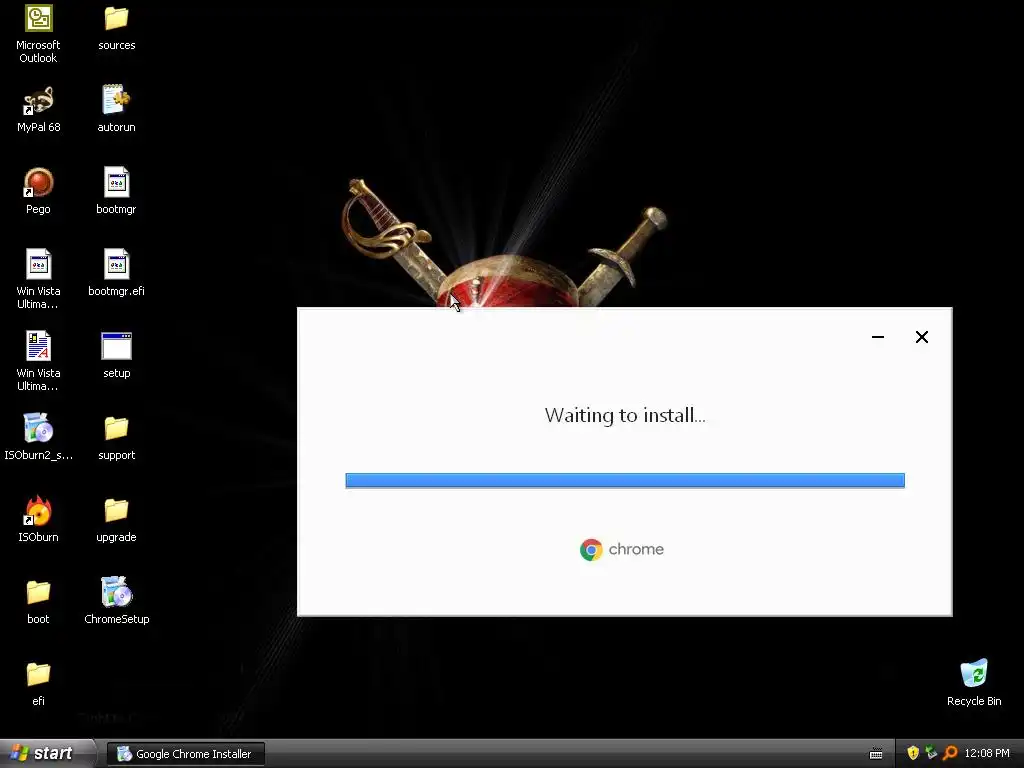The width and height of the screenshot is (1024, 768).
Task: Click the Chrome logo in installer
Action: click(x=591, y=550)
